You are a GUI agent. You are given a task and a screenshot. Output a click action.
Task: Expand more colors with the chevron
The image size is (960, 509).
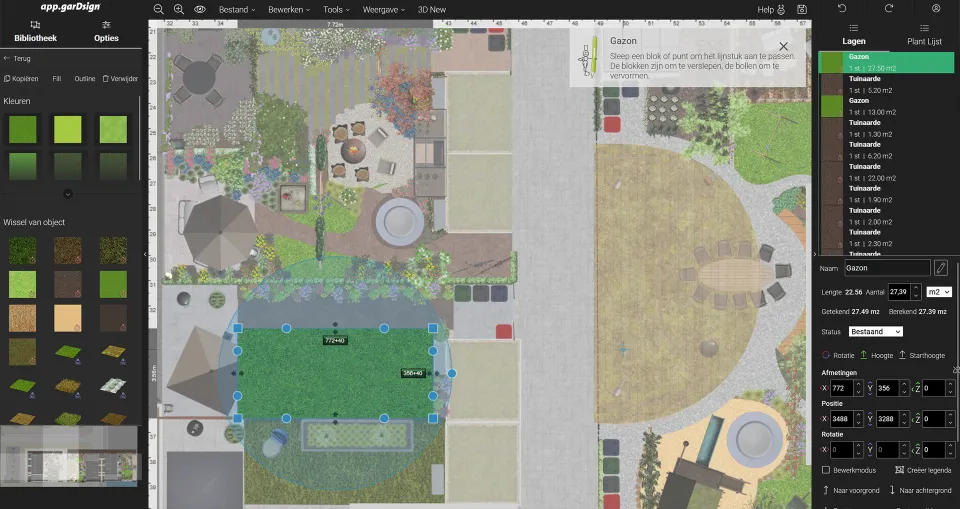point(68,194)
